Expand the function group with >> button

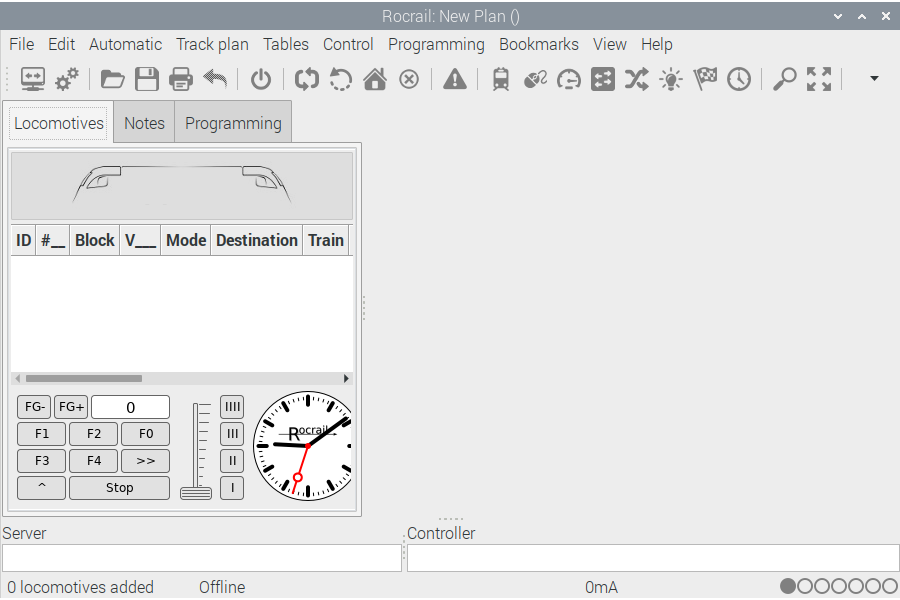[145, 461]
